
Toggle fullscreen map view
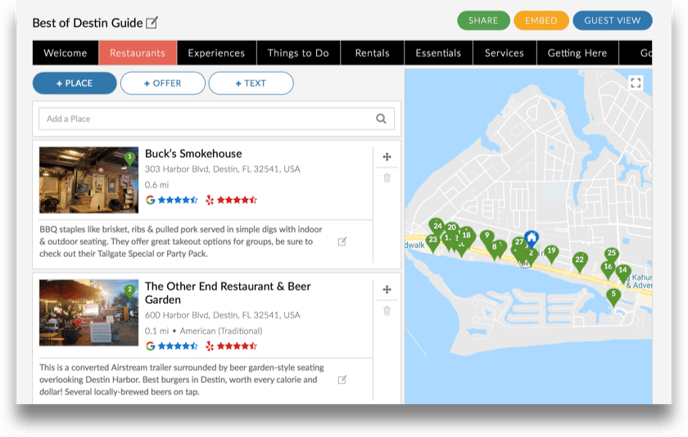(636, 83)
